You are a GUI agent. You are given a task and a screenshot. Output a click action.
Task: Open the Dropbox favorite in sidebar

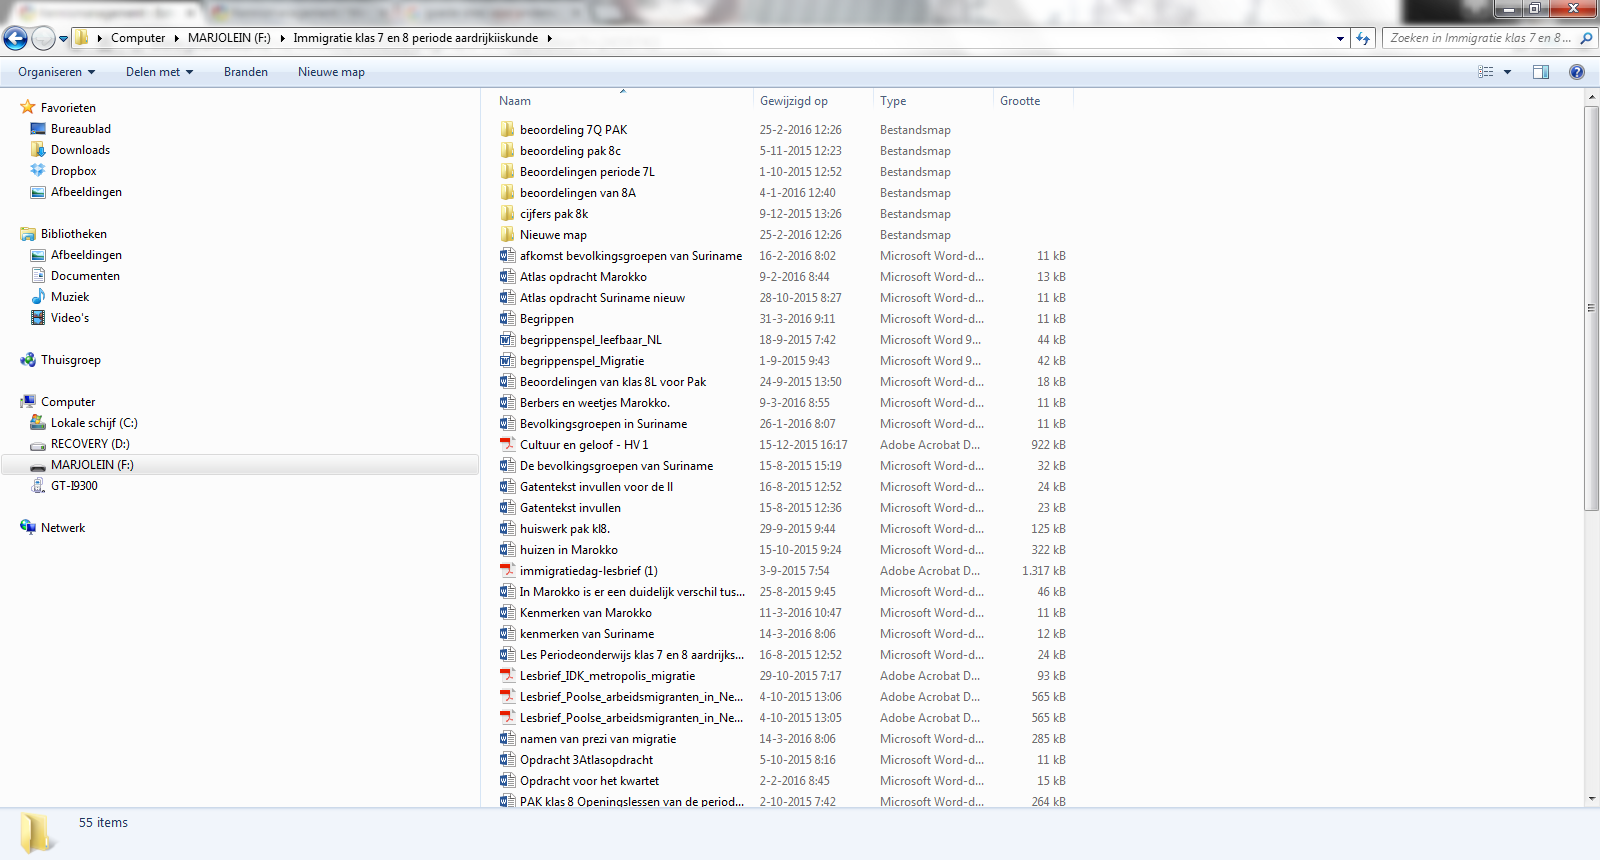point(73,171)
